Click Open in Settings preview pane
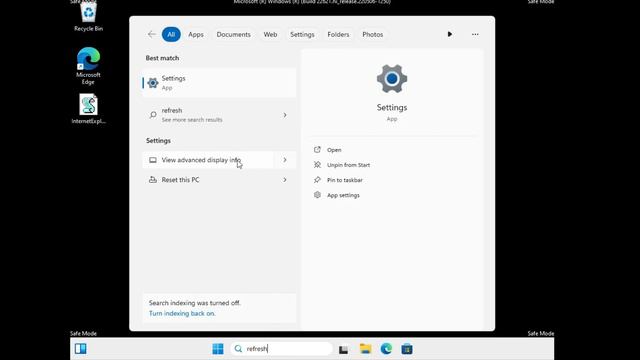Screen dimensions: 640x360 tap(334, 150)
